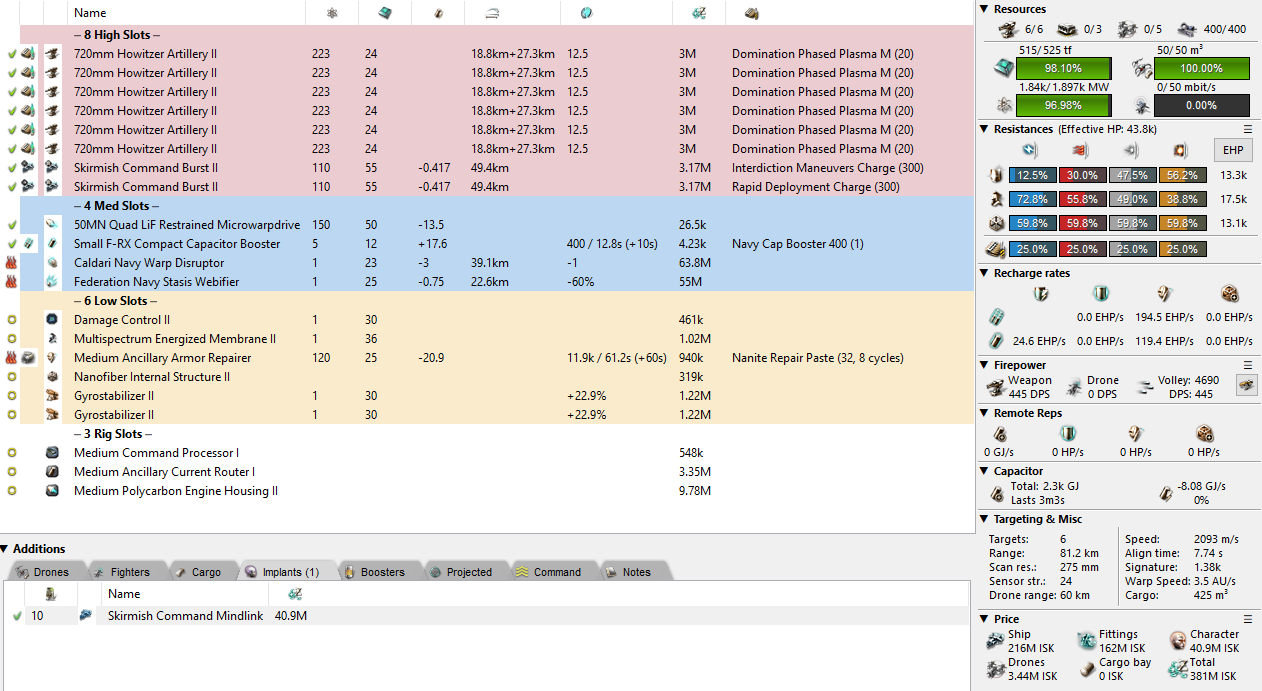Collapse the Targeting & Misc panel
Screen dimensions: 1262x691
click(985, 519)
